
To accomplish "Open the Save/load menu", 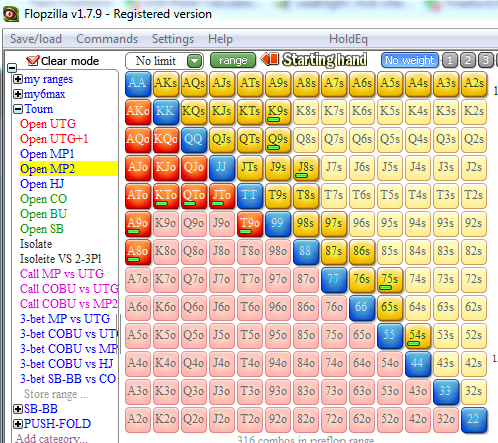I will [36, 39].
